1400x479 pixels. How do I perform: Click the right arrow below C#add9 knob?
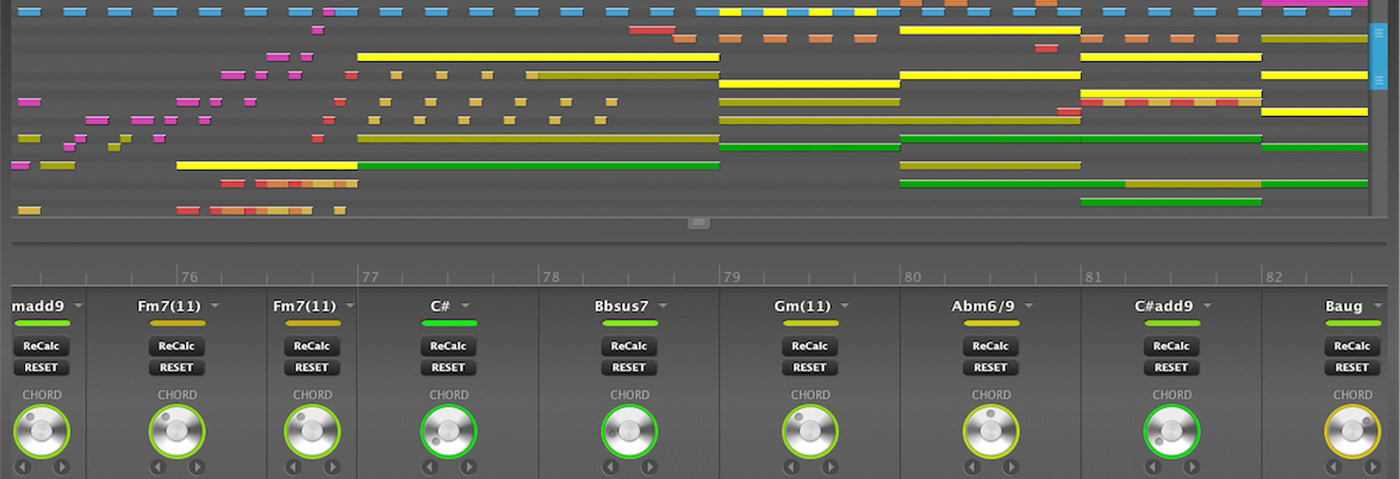1192,467
